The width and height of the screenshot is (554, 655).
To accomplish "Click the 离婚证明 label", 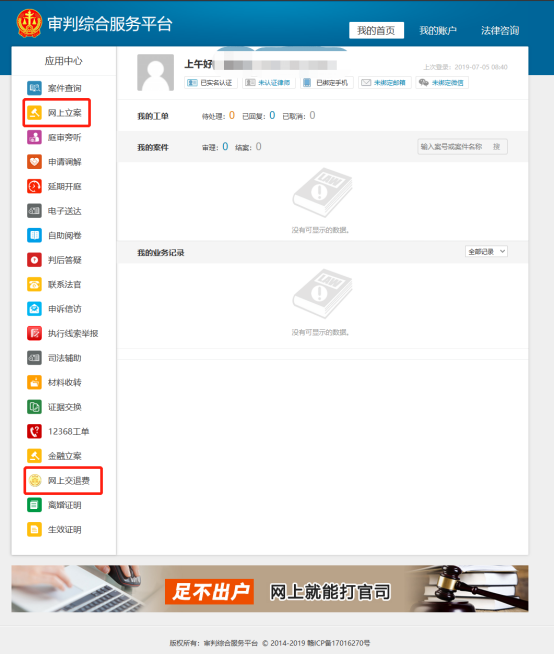I will [x=65, y=505].
